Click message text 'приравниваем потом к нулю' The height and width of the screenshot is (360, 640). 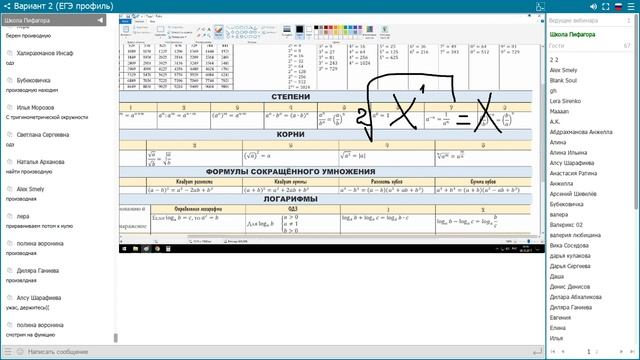(x=39, y=226)
